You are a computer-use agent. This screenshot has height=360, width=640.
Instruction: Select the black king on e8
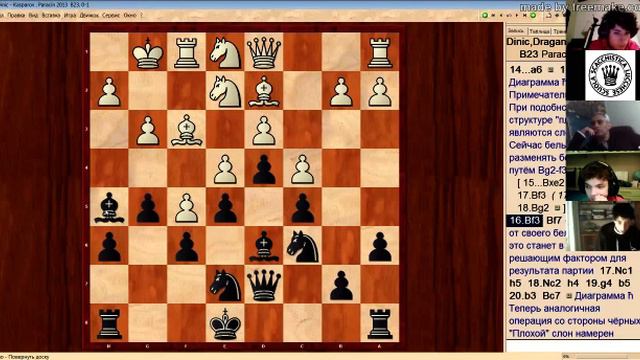click(x=225, y=324)
